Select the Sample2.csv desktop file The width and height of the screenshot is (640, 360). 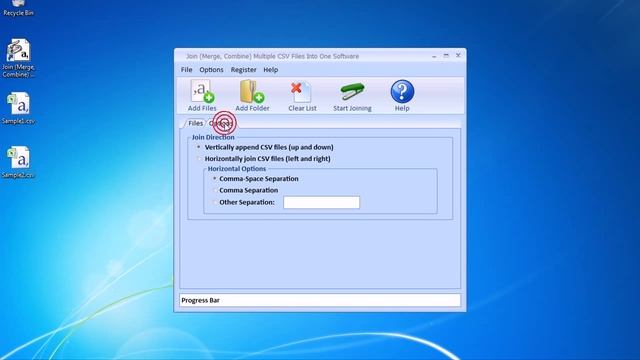point(18,162)
